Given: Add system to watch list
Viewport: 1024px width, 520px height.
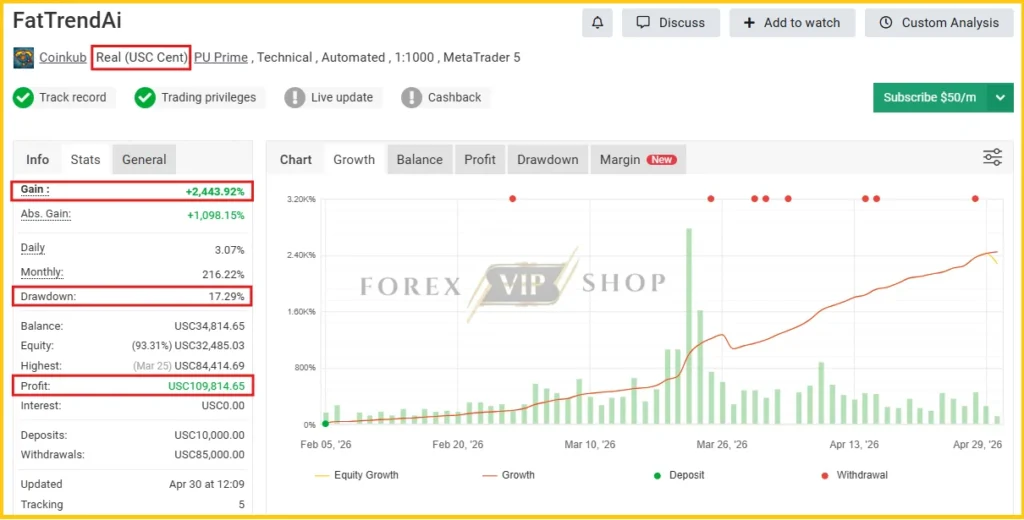Looking at the screenshot, I should point(792,23).
